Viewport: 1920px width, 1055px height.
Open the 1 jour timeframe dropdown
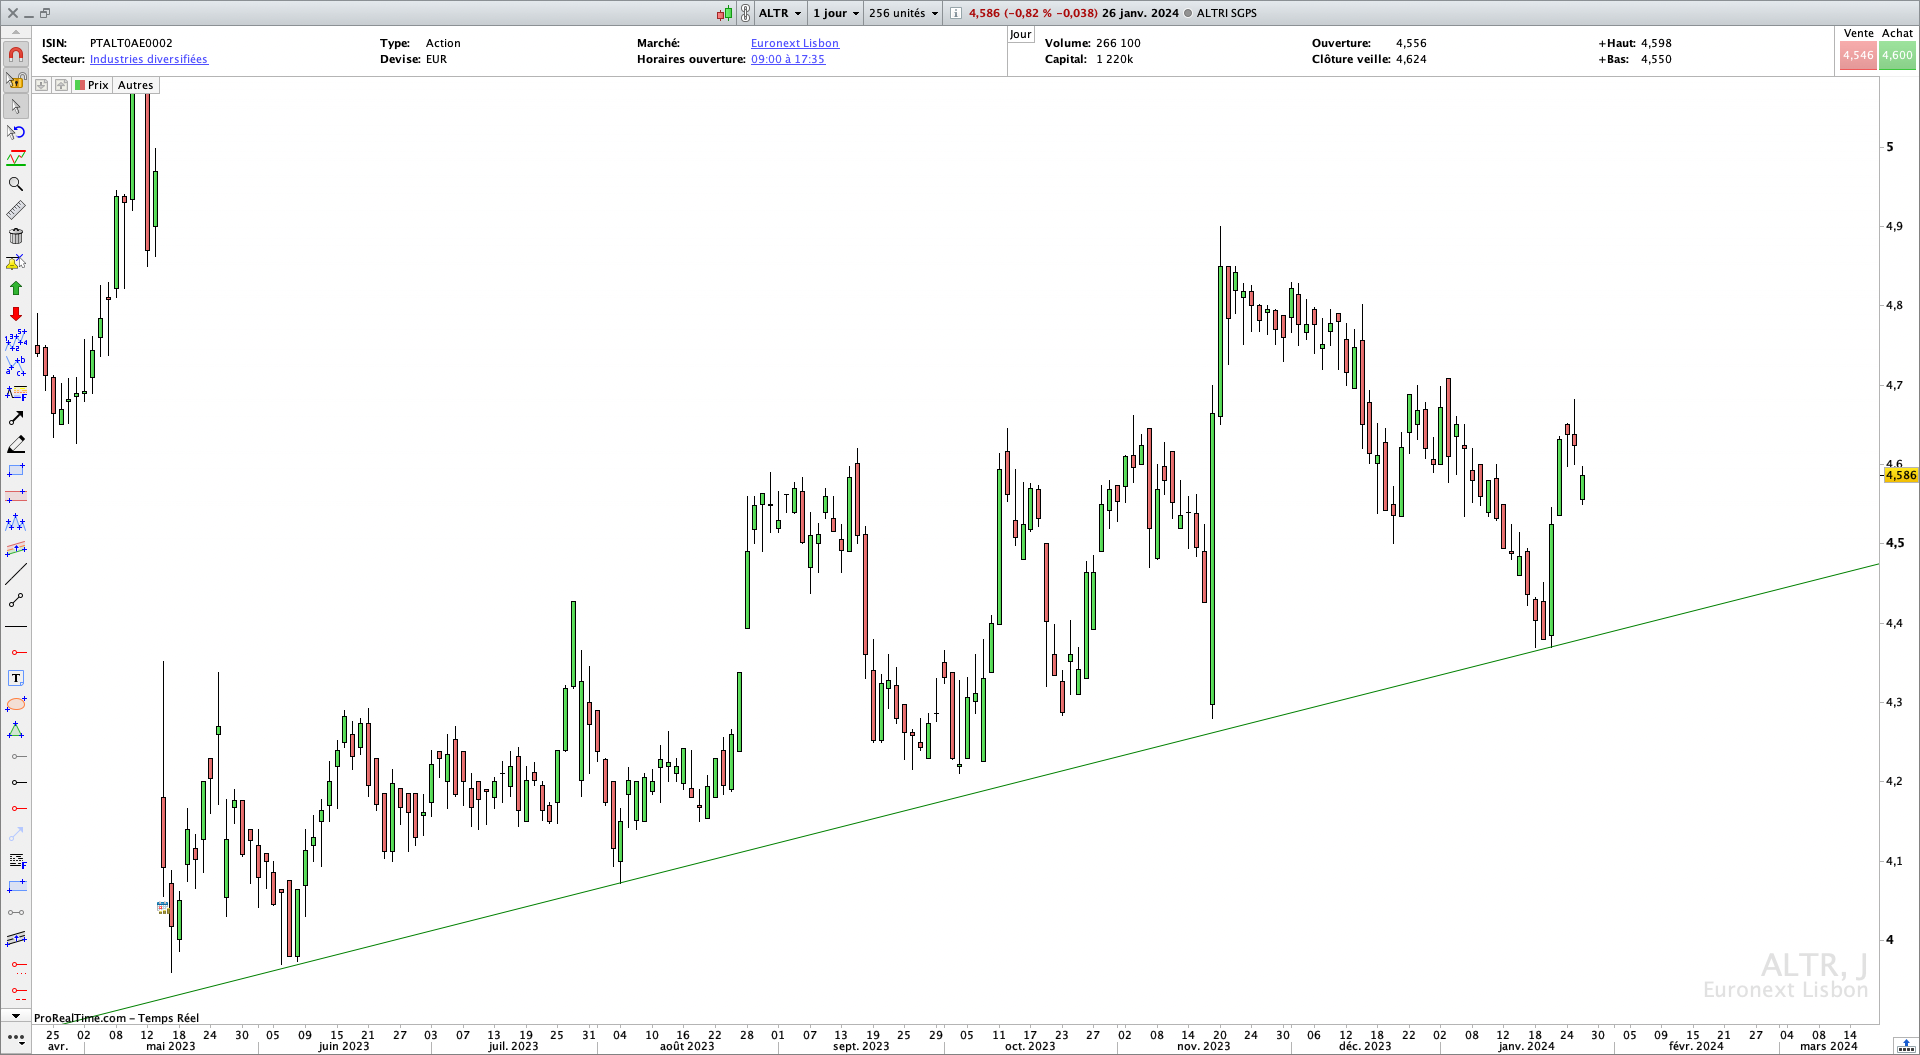(x=836, y=13)
